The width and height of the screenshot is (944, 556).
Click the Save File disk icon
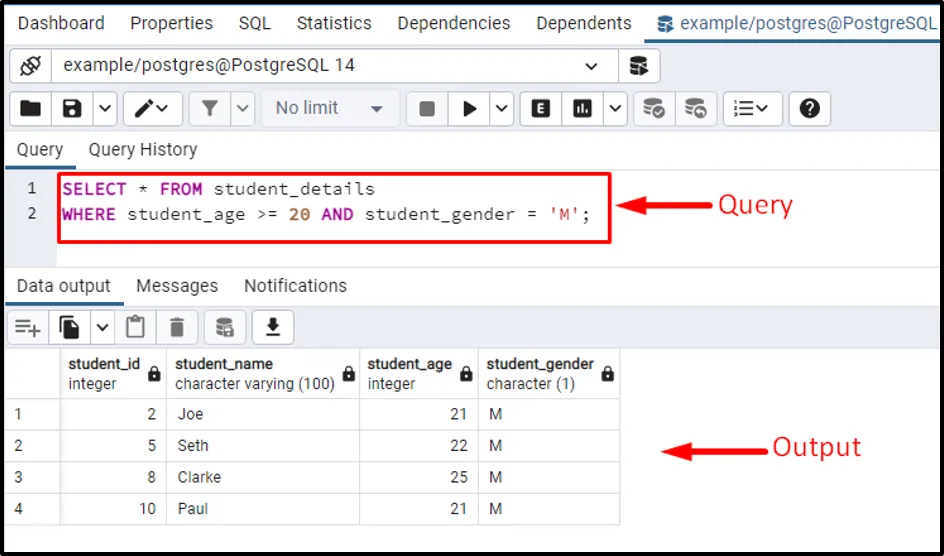pyautogui.click(x=72, y=108)
